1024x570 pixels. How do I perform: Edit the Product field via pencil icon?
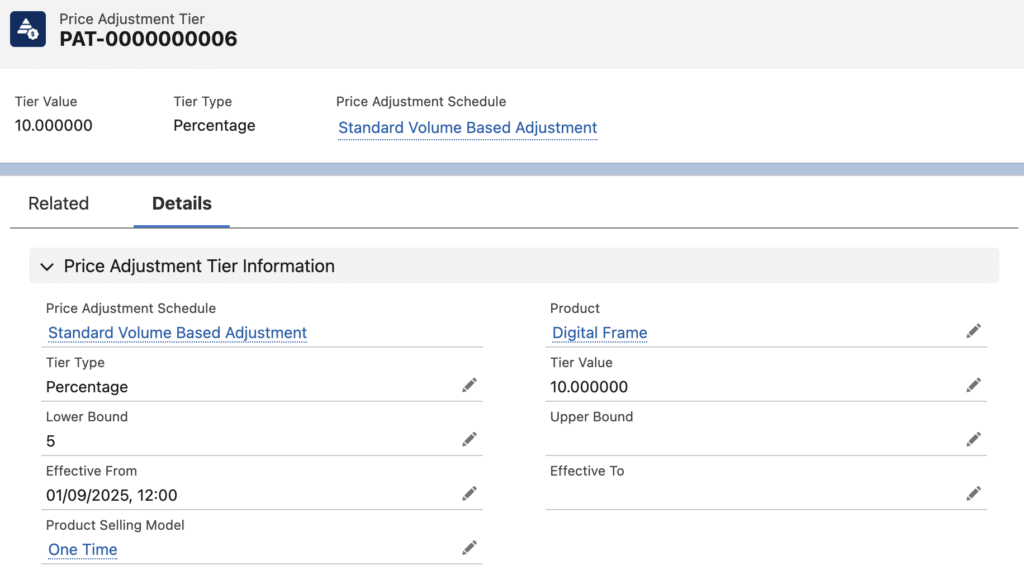tap(973, 331)
